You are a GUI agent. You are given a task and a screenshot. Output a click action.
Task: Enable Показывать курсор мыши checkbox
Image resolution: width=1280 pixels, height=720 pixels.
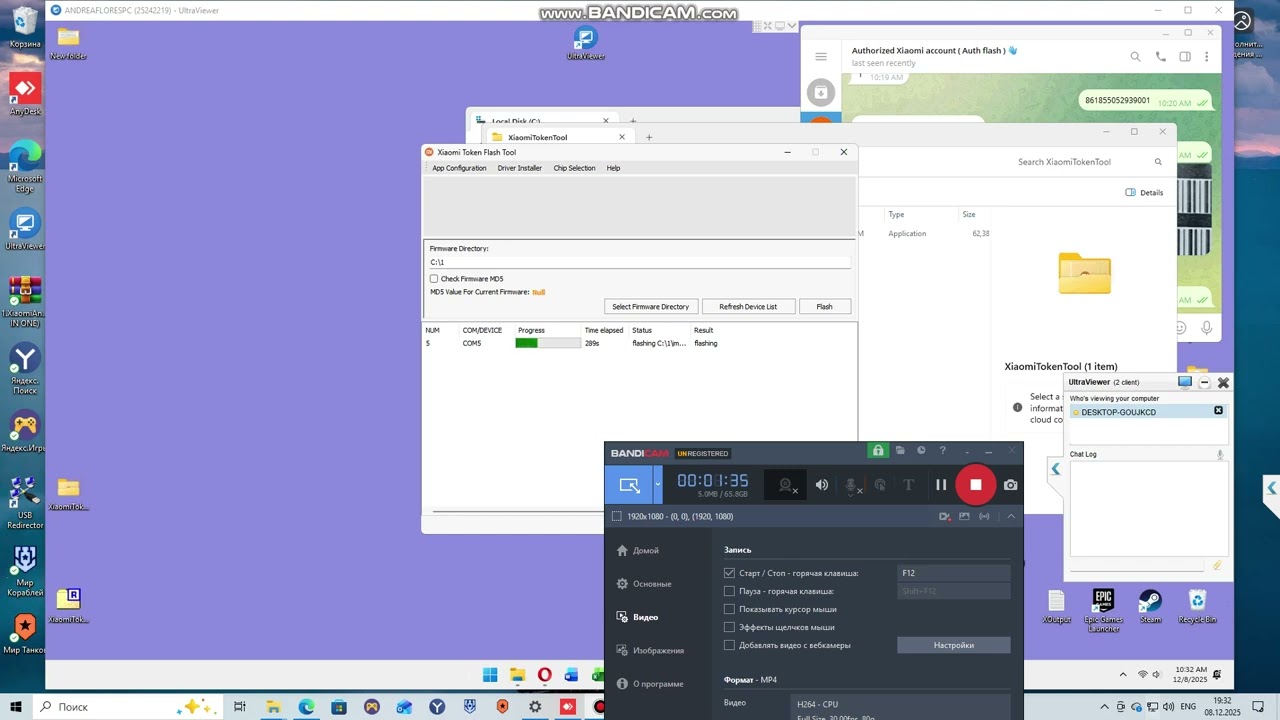point(729,609)
